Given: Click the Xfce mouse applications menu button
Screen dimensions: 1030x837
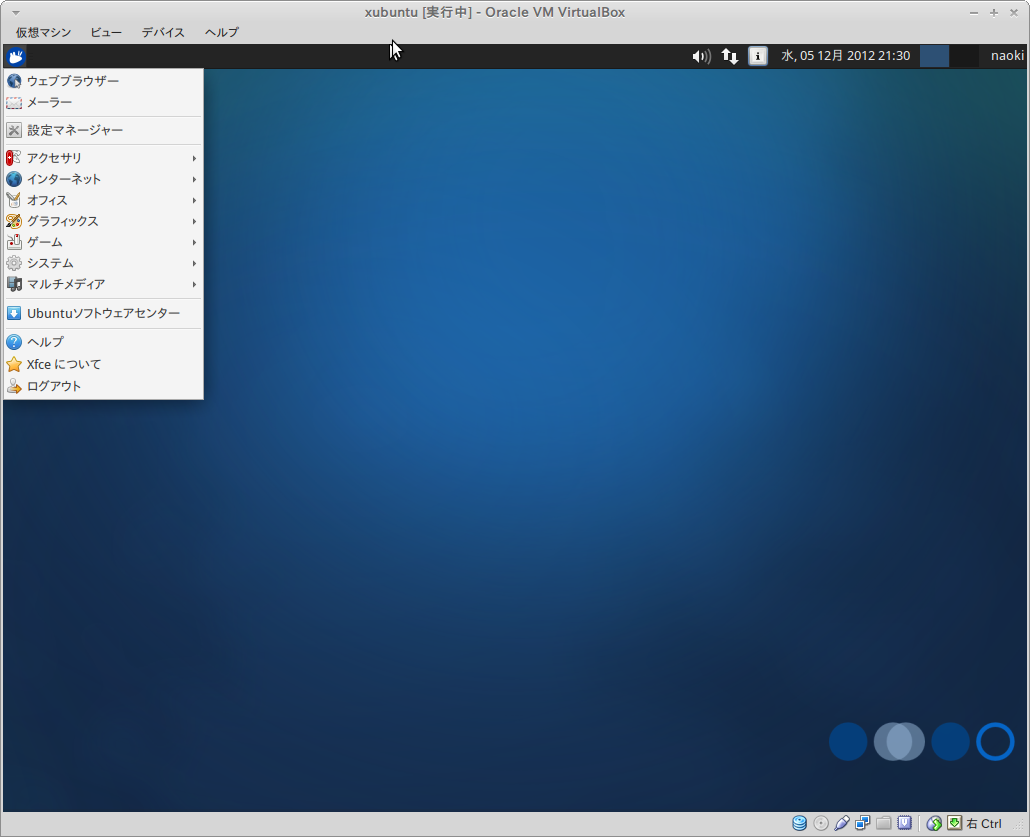Looking at the screenshot, I should [x=16, y=57].
